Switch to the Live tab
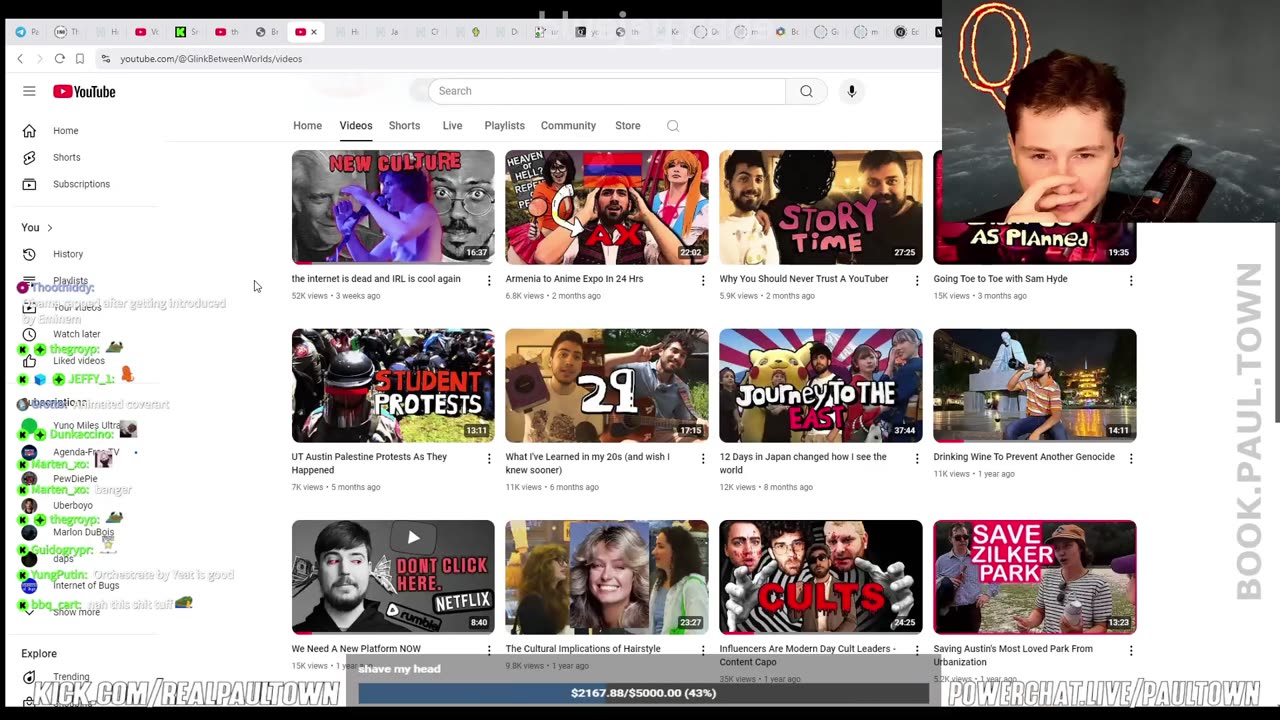Screen dimensions: 1280x720 click(x=452, y=126)
